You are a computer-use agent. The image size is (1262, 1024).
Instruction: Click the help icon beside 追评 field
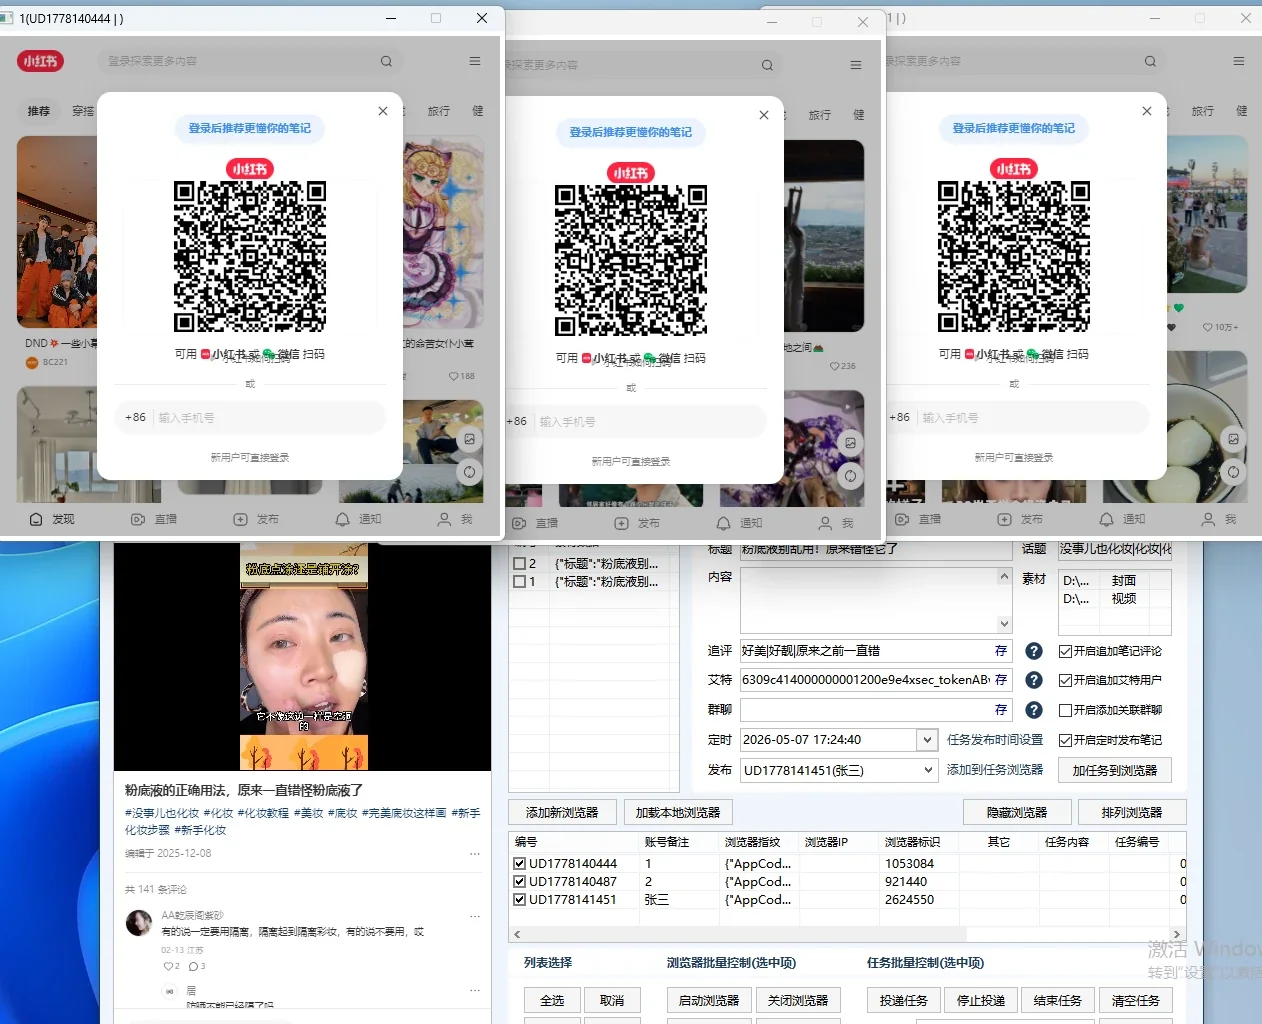(1035, 651)
